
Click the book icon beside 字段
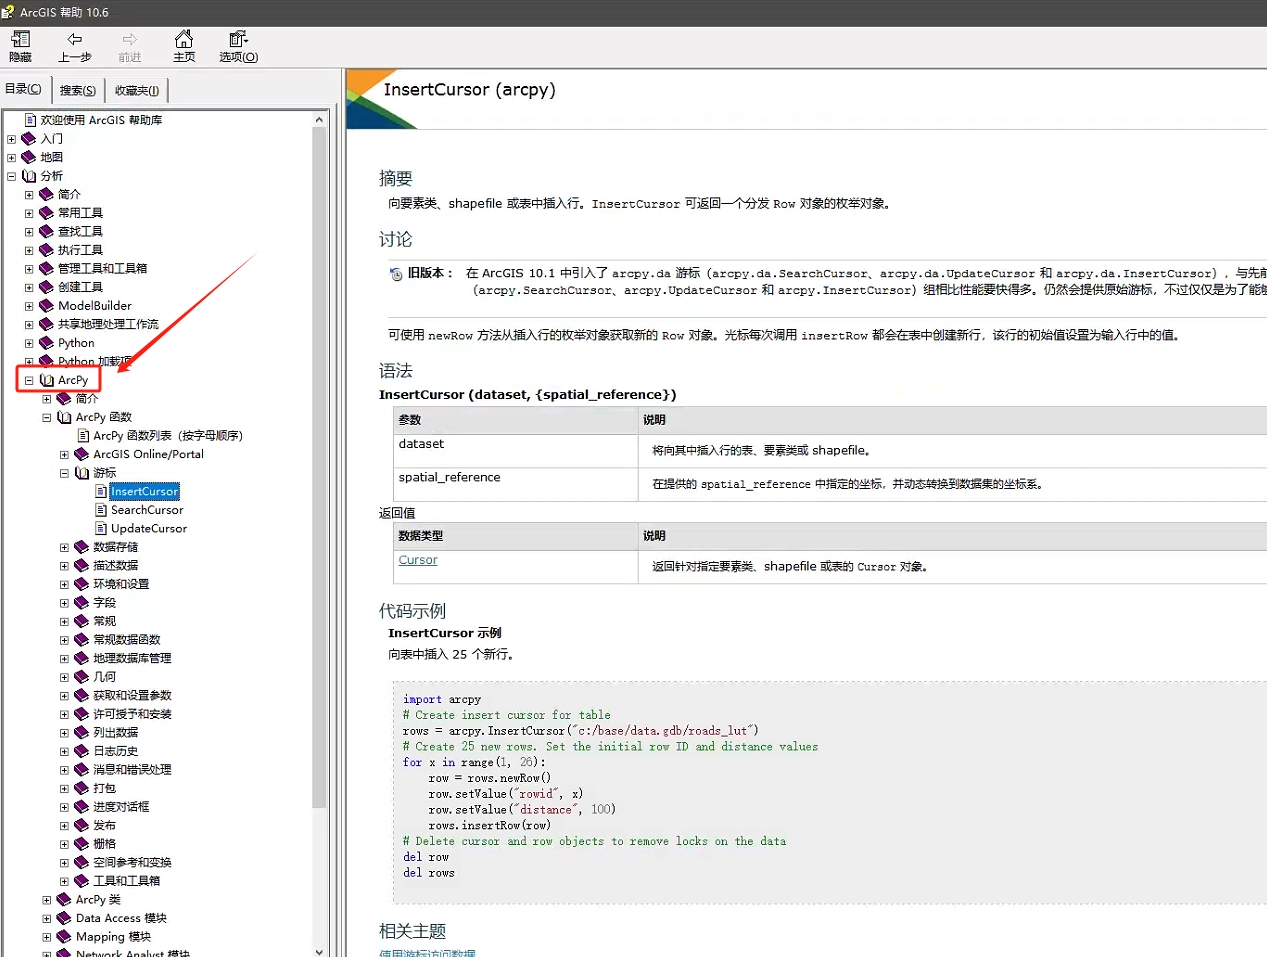tap(82, 603)
